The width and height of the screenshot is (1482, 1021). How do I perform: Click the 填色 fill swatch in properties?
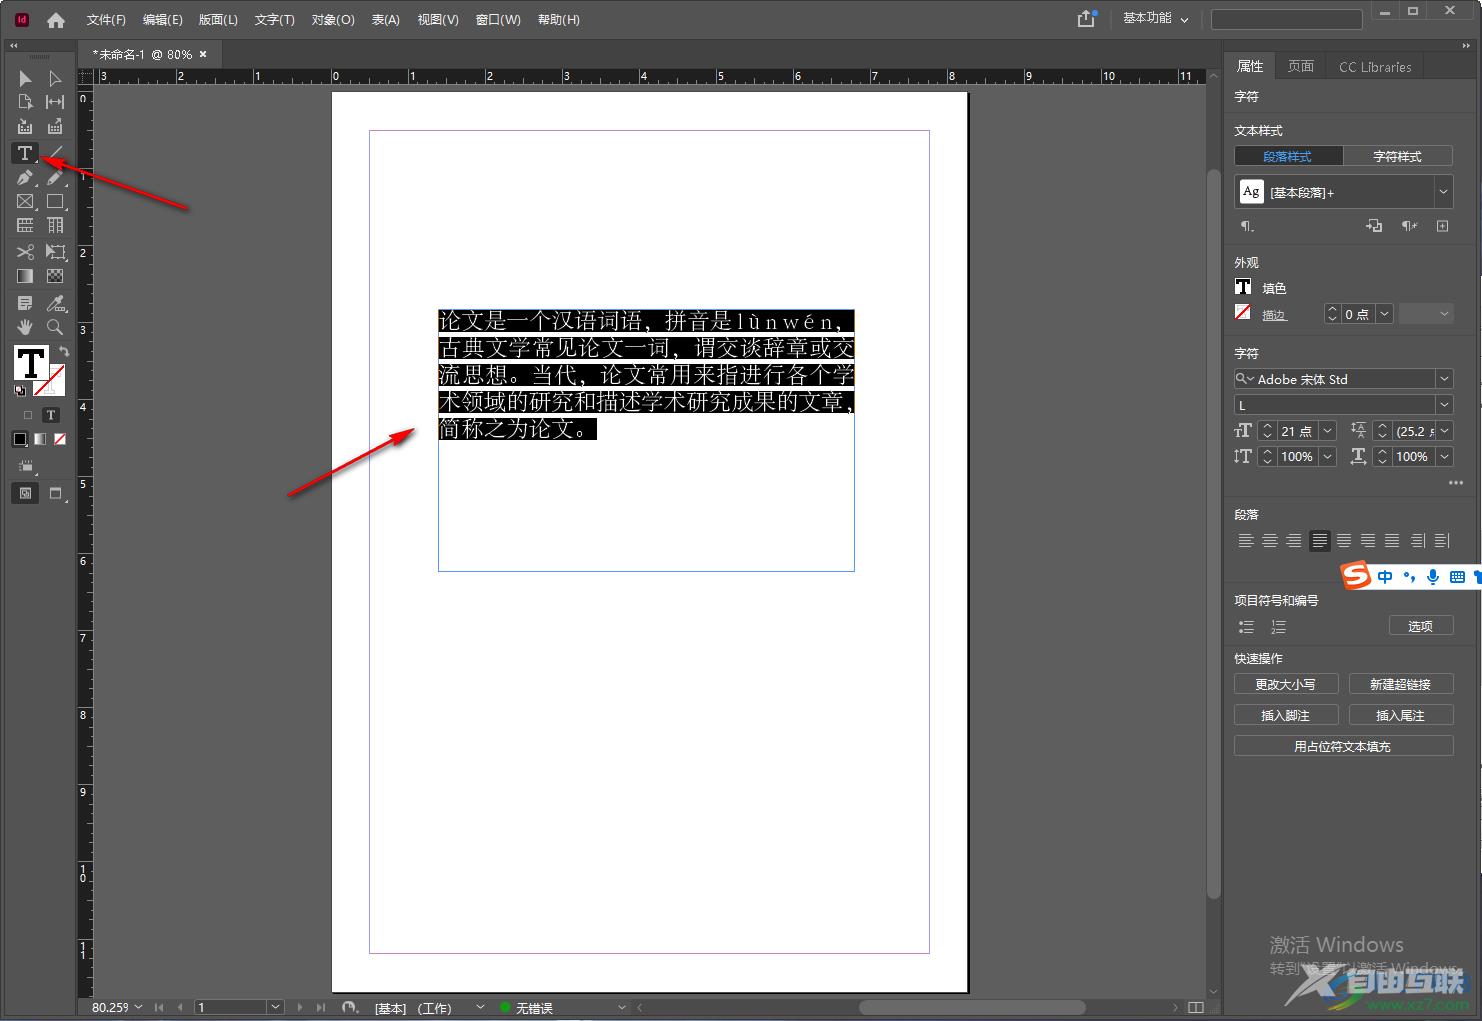pos(1243,287)
